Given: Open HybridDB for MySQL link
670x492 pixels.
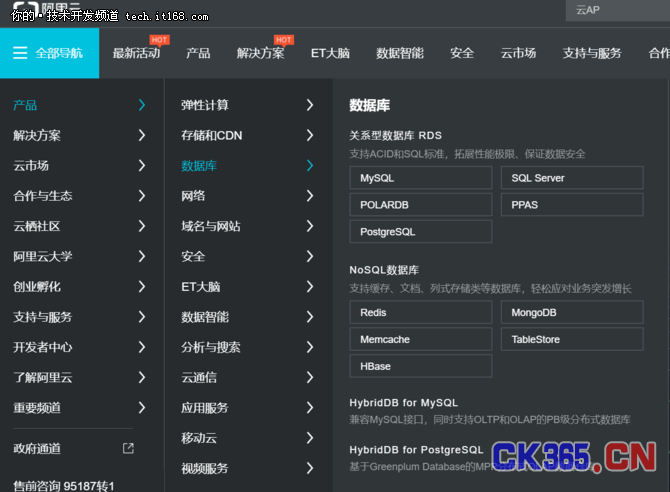Looking at the screenshot, I should 403,403.
